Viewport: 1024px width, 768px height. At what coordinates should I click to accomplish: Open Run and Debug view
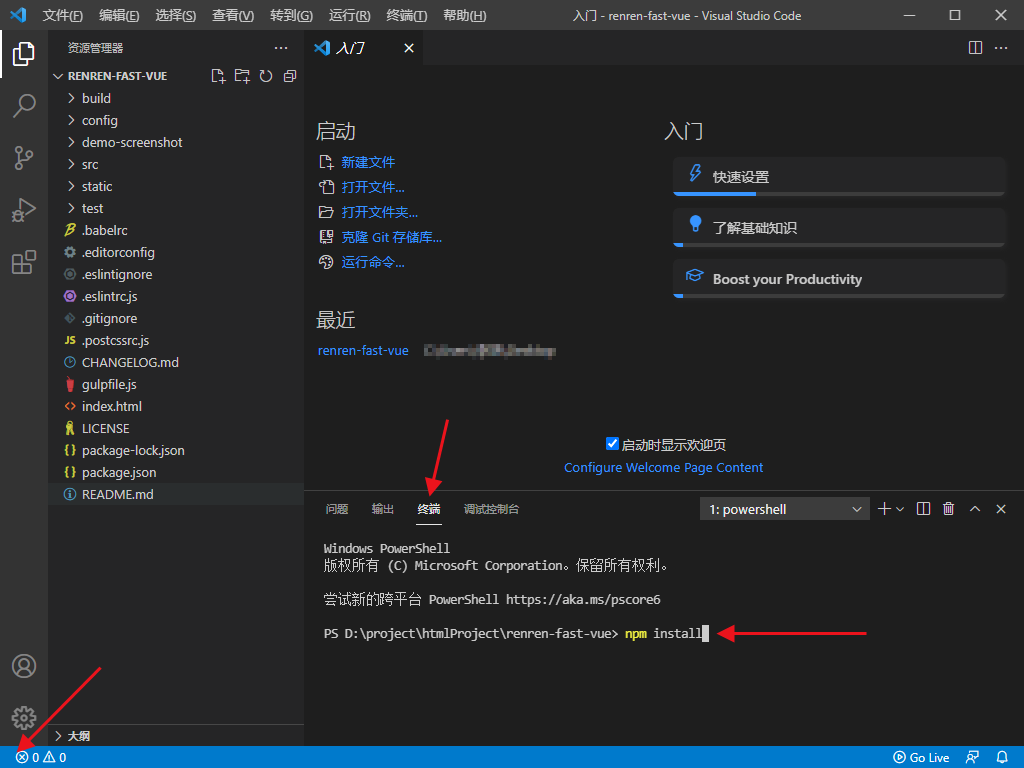pyautogui.click(x=24, y=210)
